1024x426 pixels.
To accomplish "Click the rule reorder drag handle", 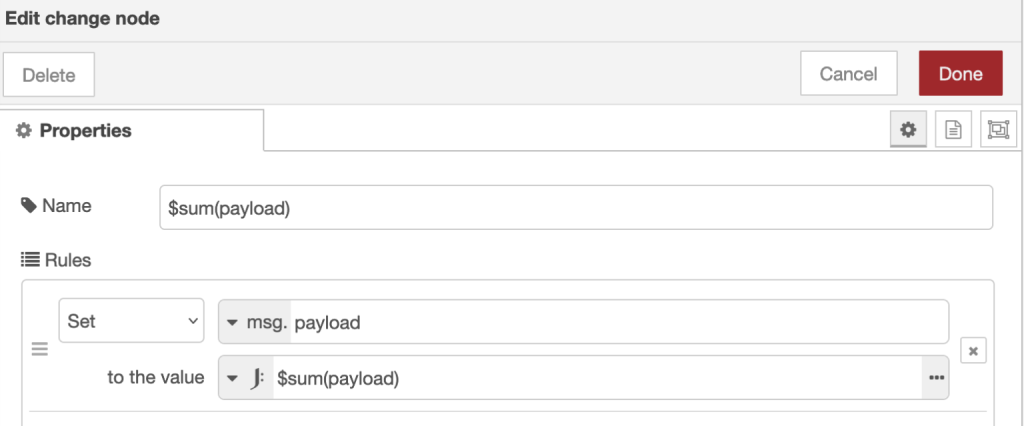I will tap(40, 349).
